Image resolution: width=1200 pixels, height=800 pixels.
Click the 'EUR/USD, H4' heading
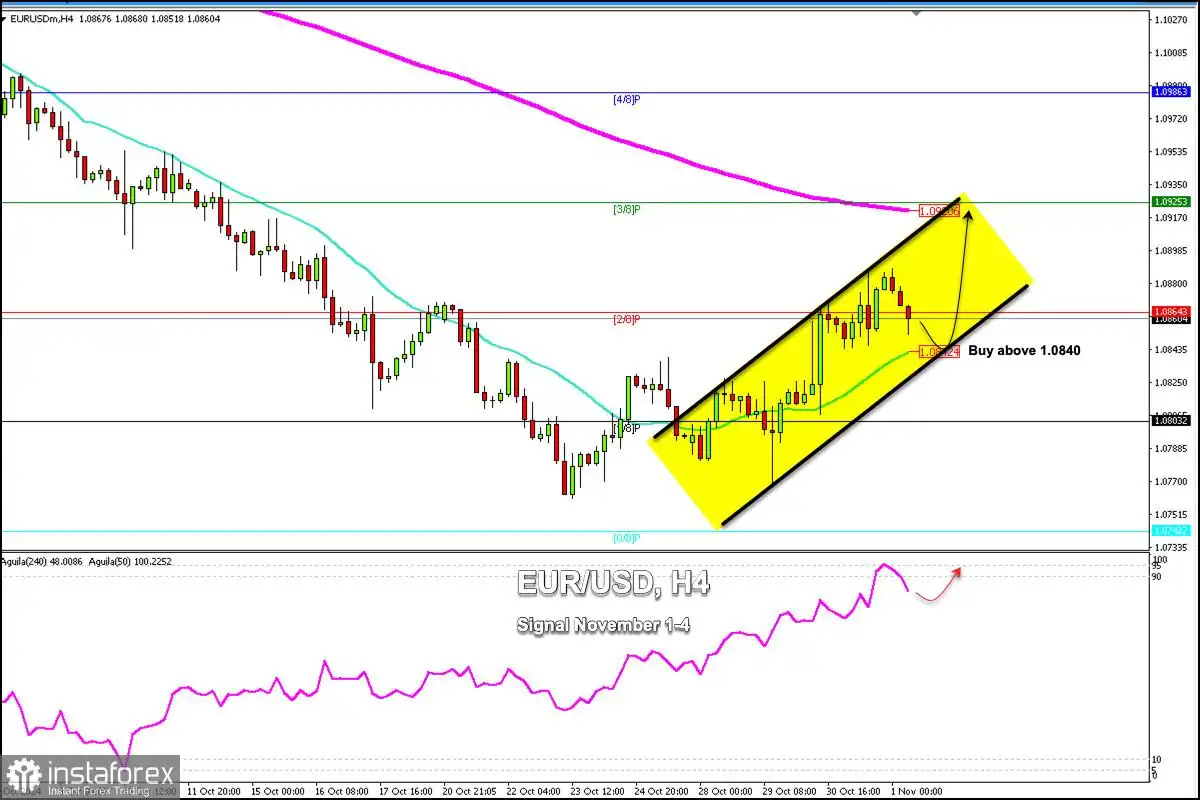(613, 583)
